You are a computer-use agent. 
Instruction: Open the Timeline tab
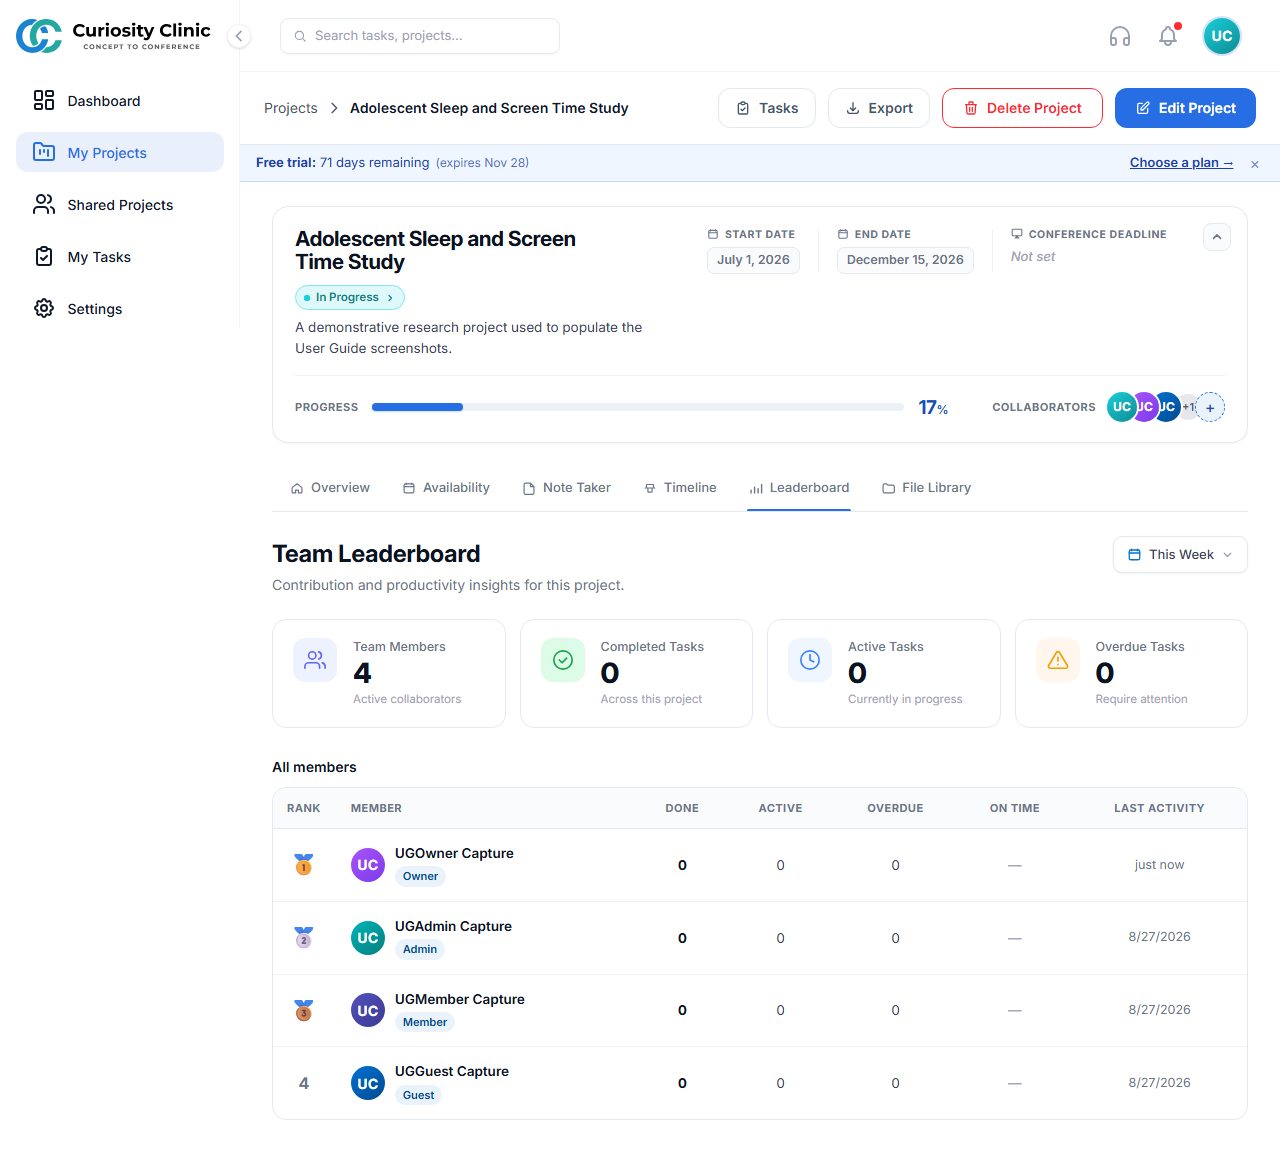coord(680,488)
